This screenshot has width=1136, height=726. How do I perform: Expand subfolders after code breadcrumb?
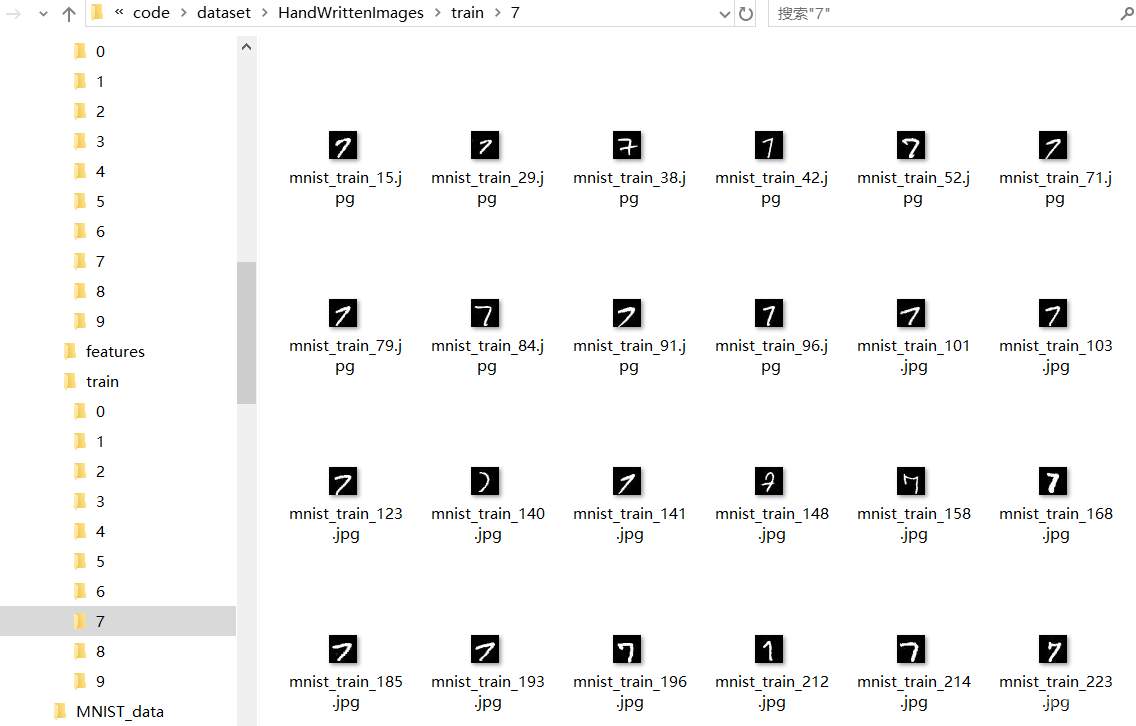click(183, 12)
